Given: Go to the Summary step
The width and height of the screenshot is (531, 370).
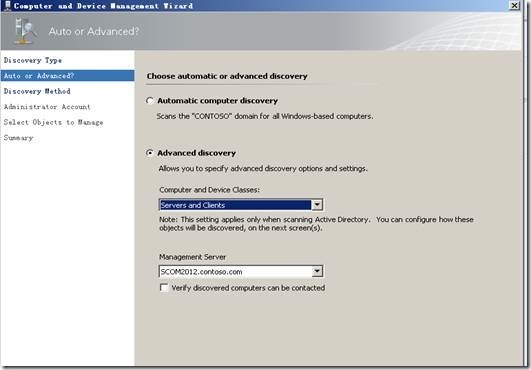Looking at the screenshot, I should (19, 138).
